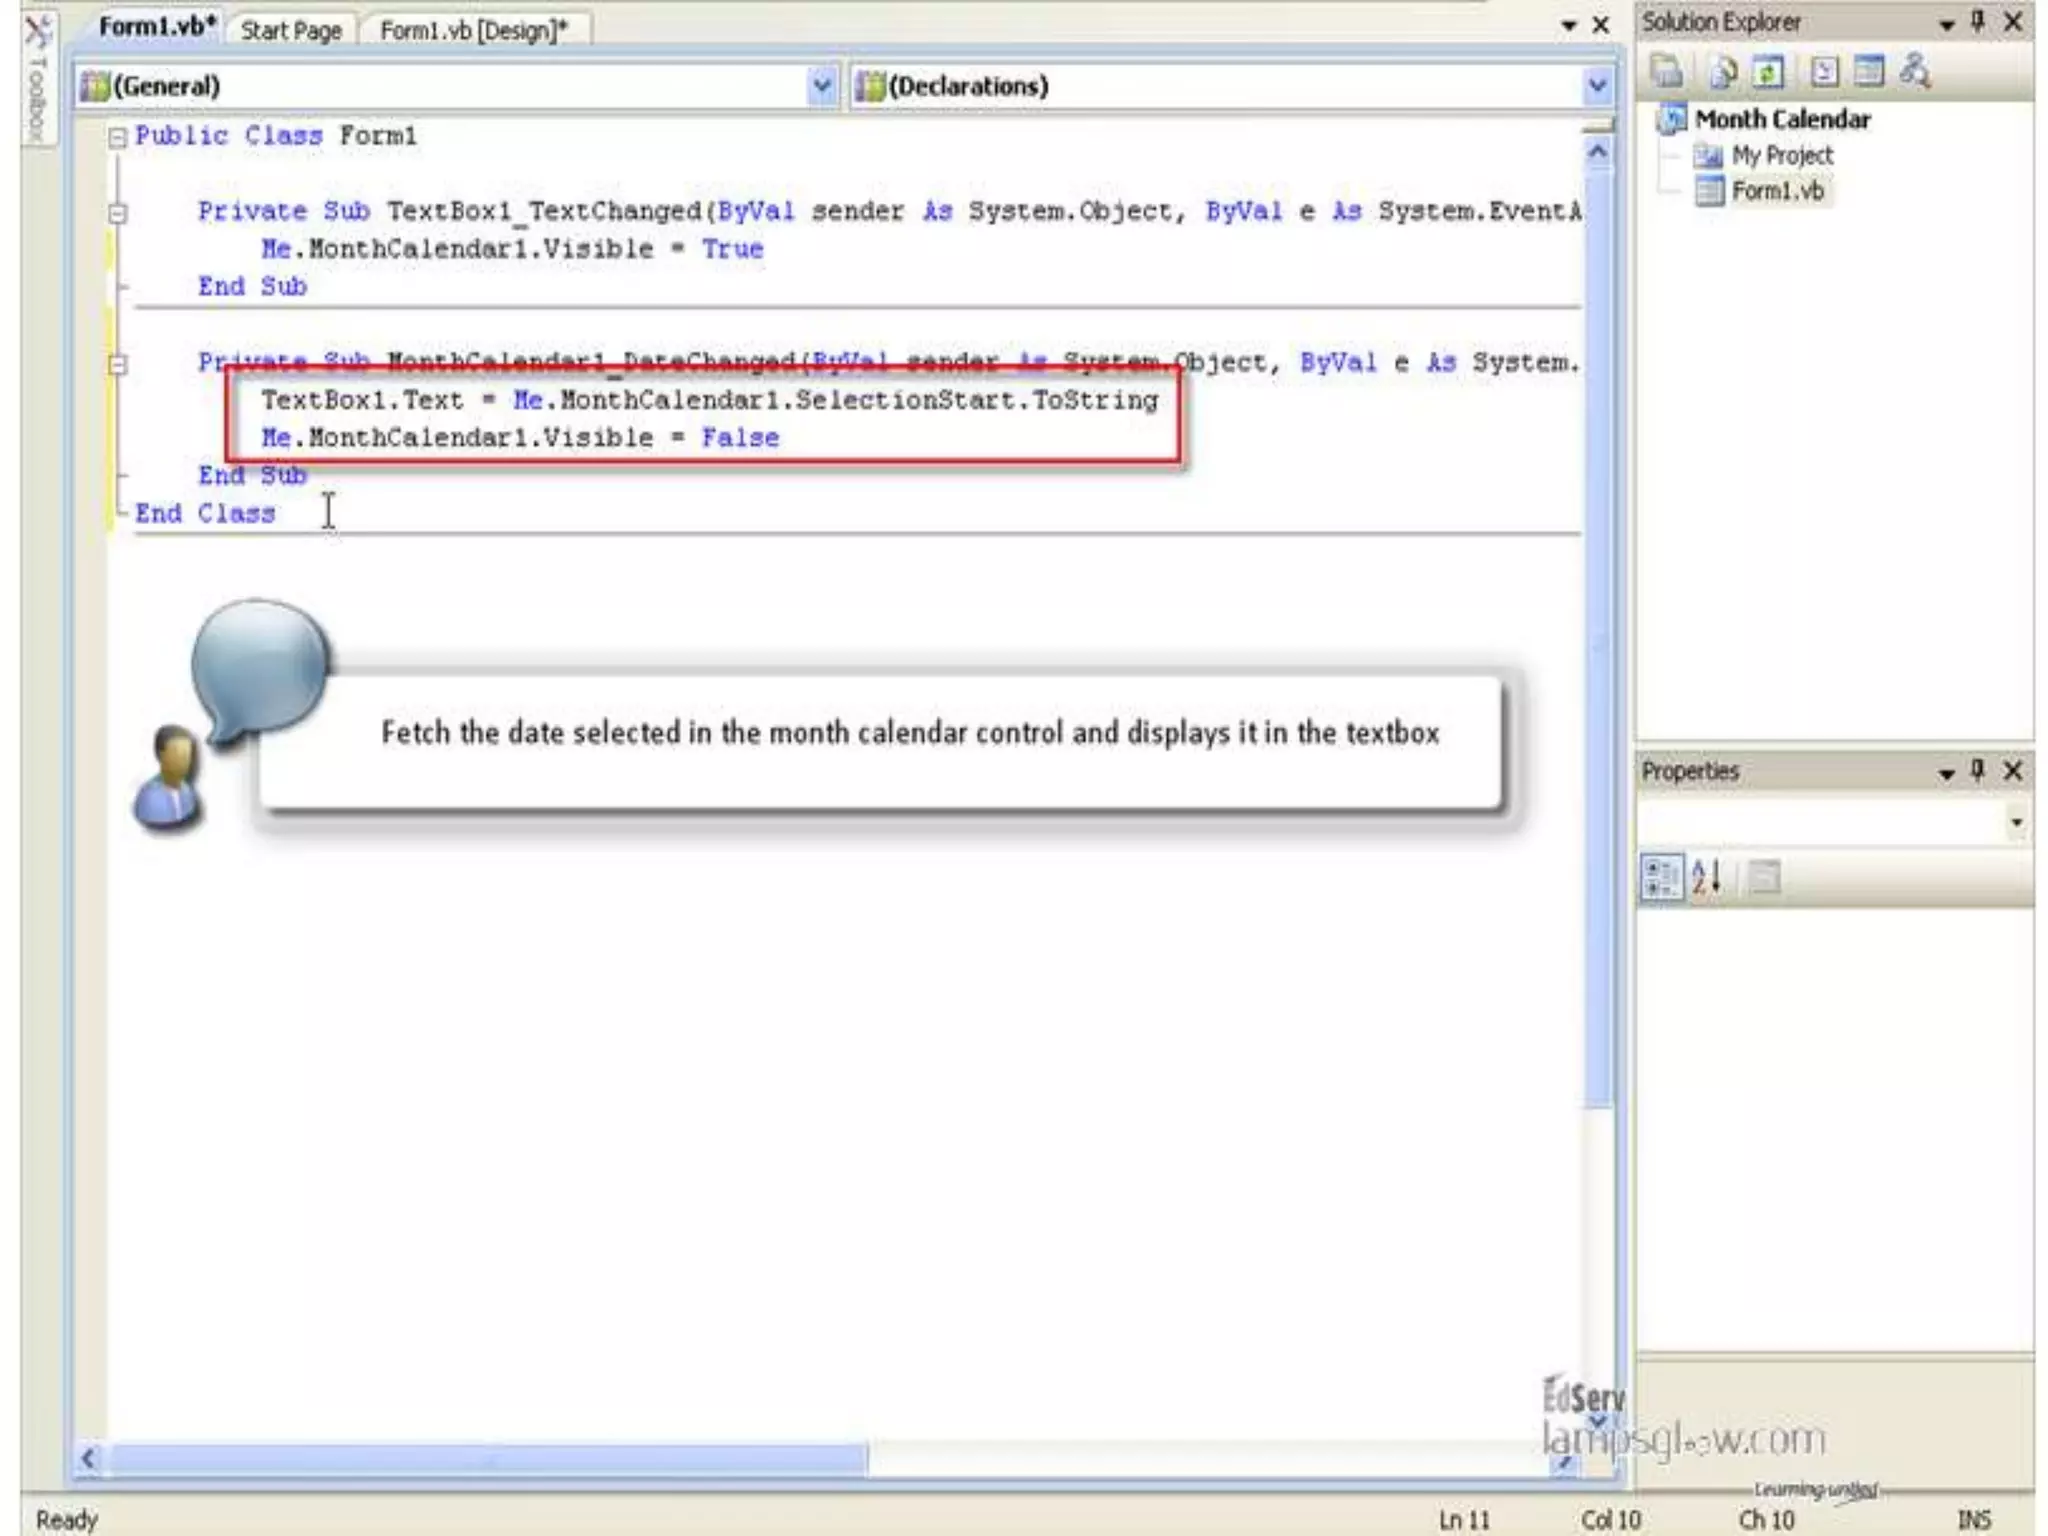Click the View Class Diagram icon
Screen dimensions: 2048x1536
click(1915, 71)
